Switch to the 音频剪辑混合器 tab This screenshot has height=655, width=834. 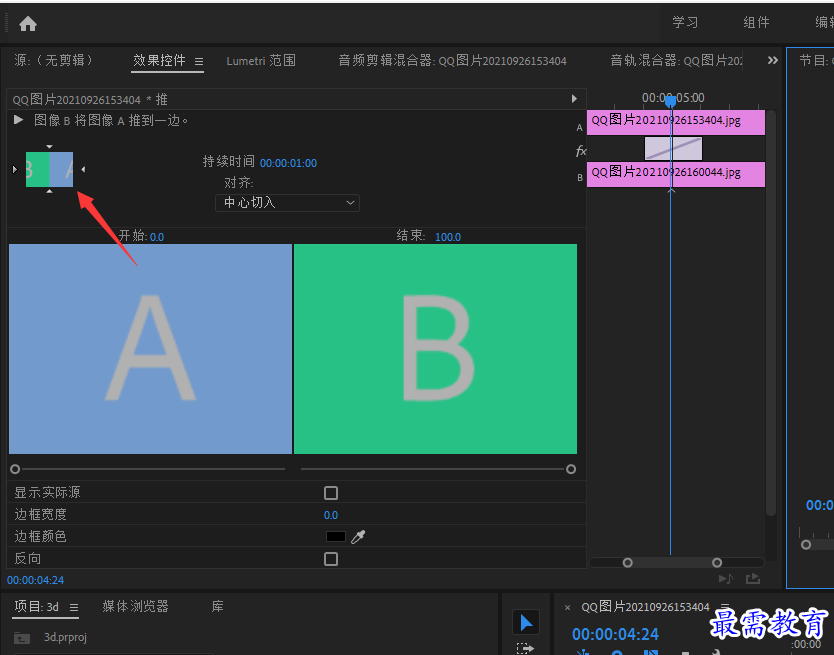point(452,61)
